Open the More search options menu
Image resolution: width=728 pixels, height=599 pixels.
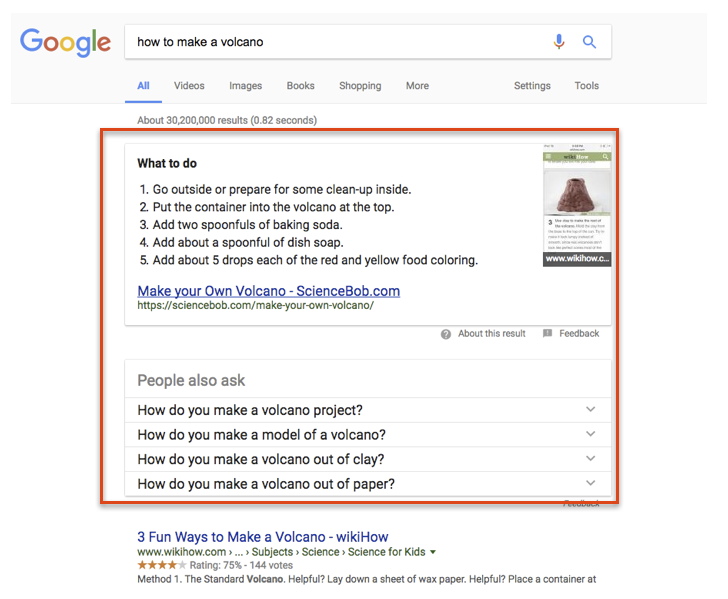click(x=417, y=86)
